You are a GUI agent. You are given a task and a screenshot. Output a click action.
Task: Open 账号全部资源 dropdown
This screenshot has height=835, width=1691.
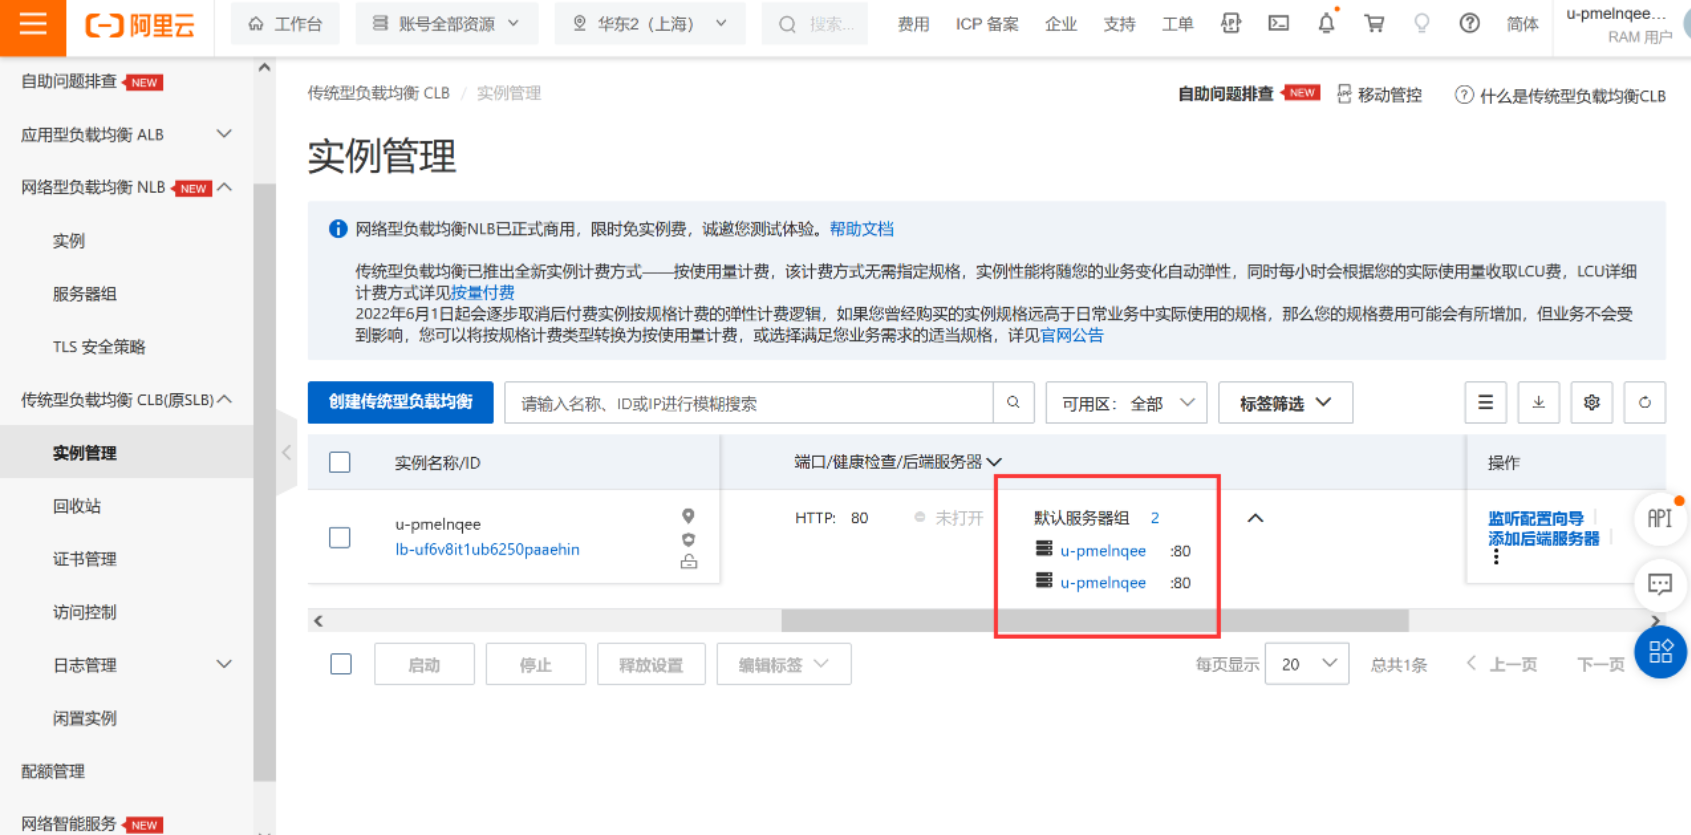click(446, 23)
